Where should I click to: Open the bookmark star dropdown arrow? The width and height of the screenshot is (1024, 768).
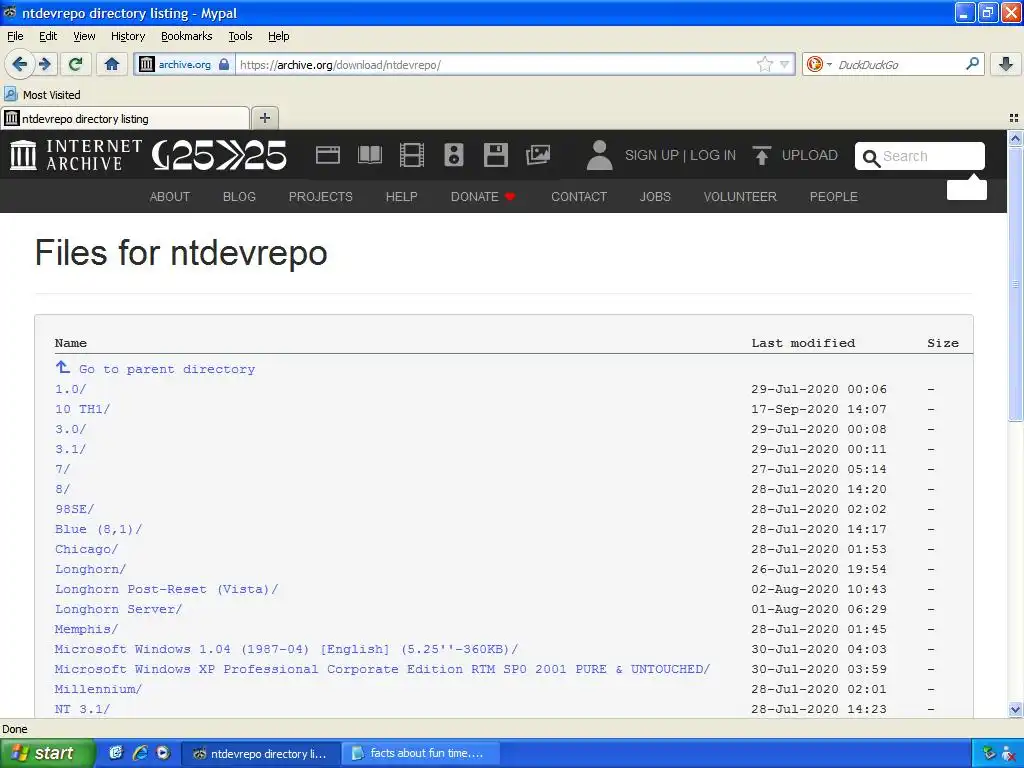[784, 64]
